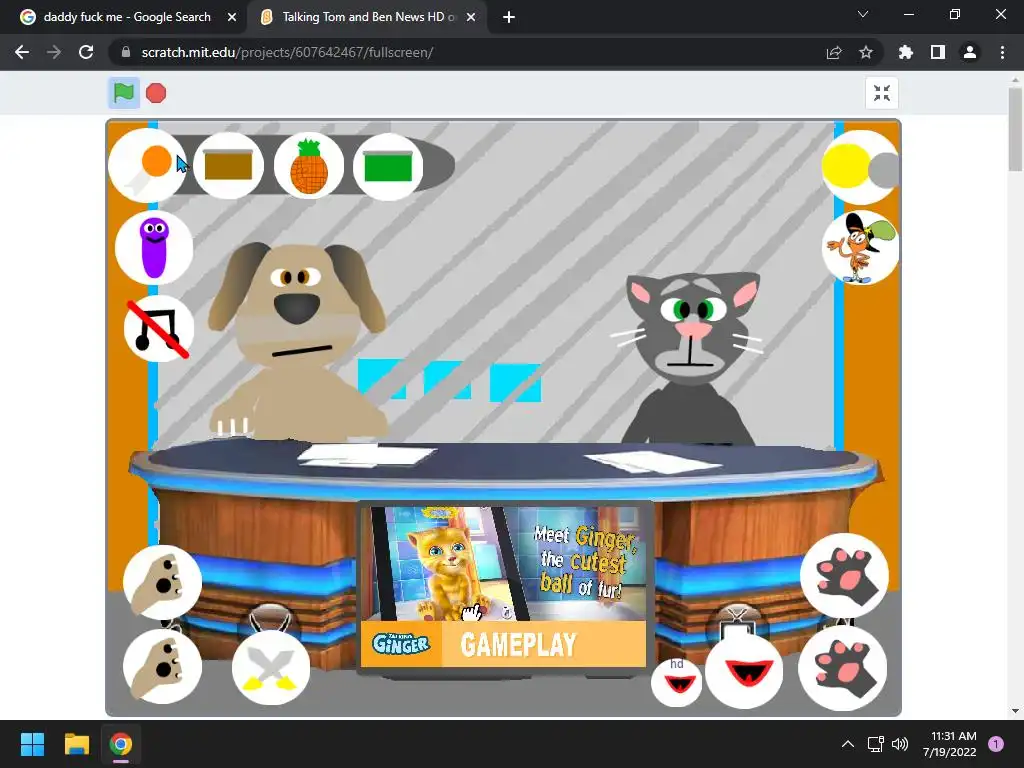Close the Google Search tab
This screenshot has height=768, width=1024.
[x=232, y=17]
